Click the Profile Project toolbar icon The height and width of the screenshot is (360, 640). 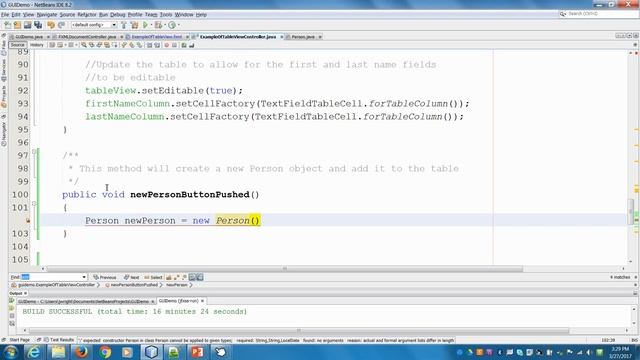tap(172, 25)
